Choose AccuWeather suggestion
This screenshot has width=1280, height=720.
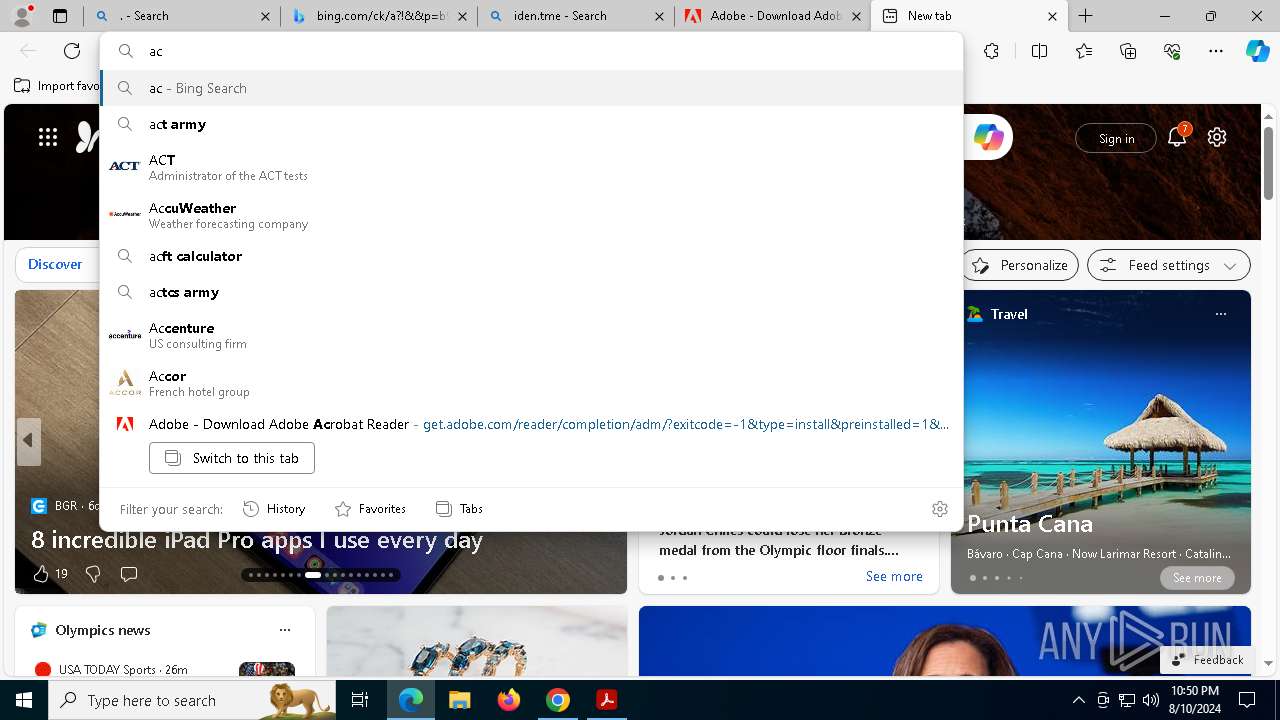(532, 214)
